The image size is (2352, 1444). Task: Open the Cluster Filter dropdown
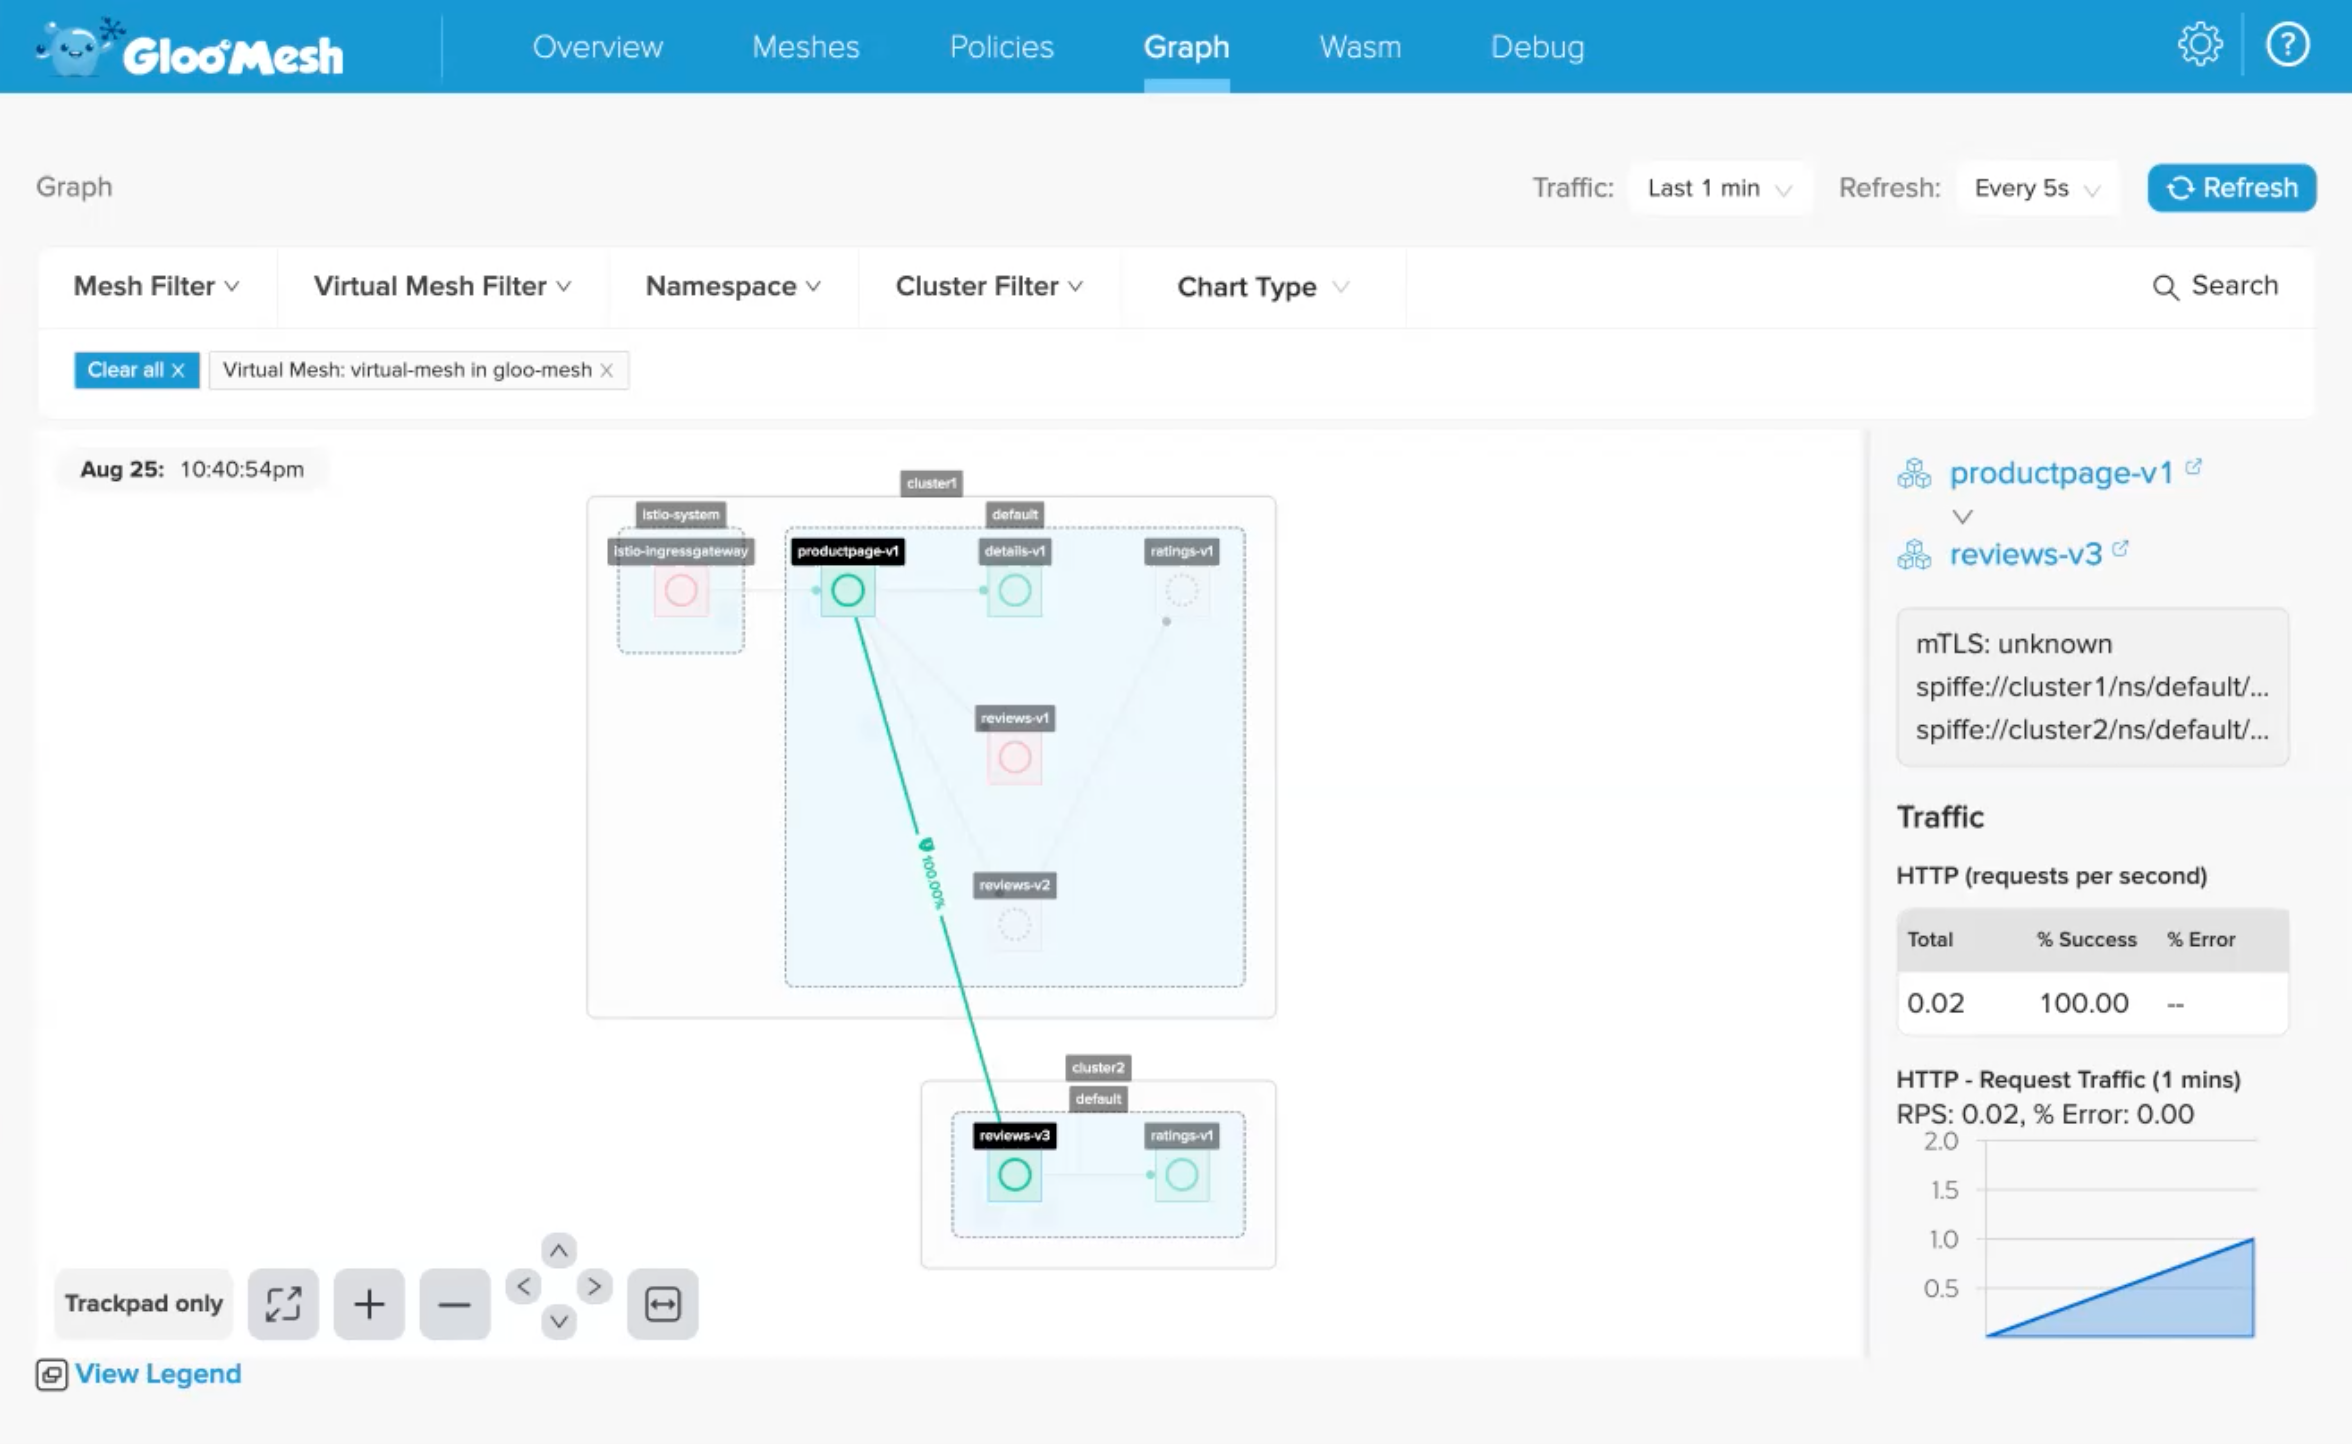(989, 286)
